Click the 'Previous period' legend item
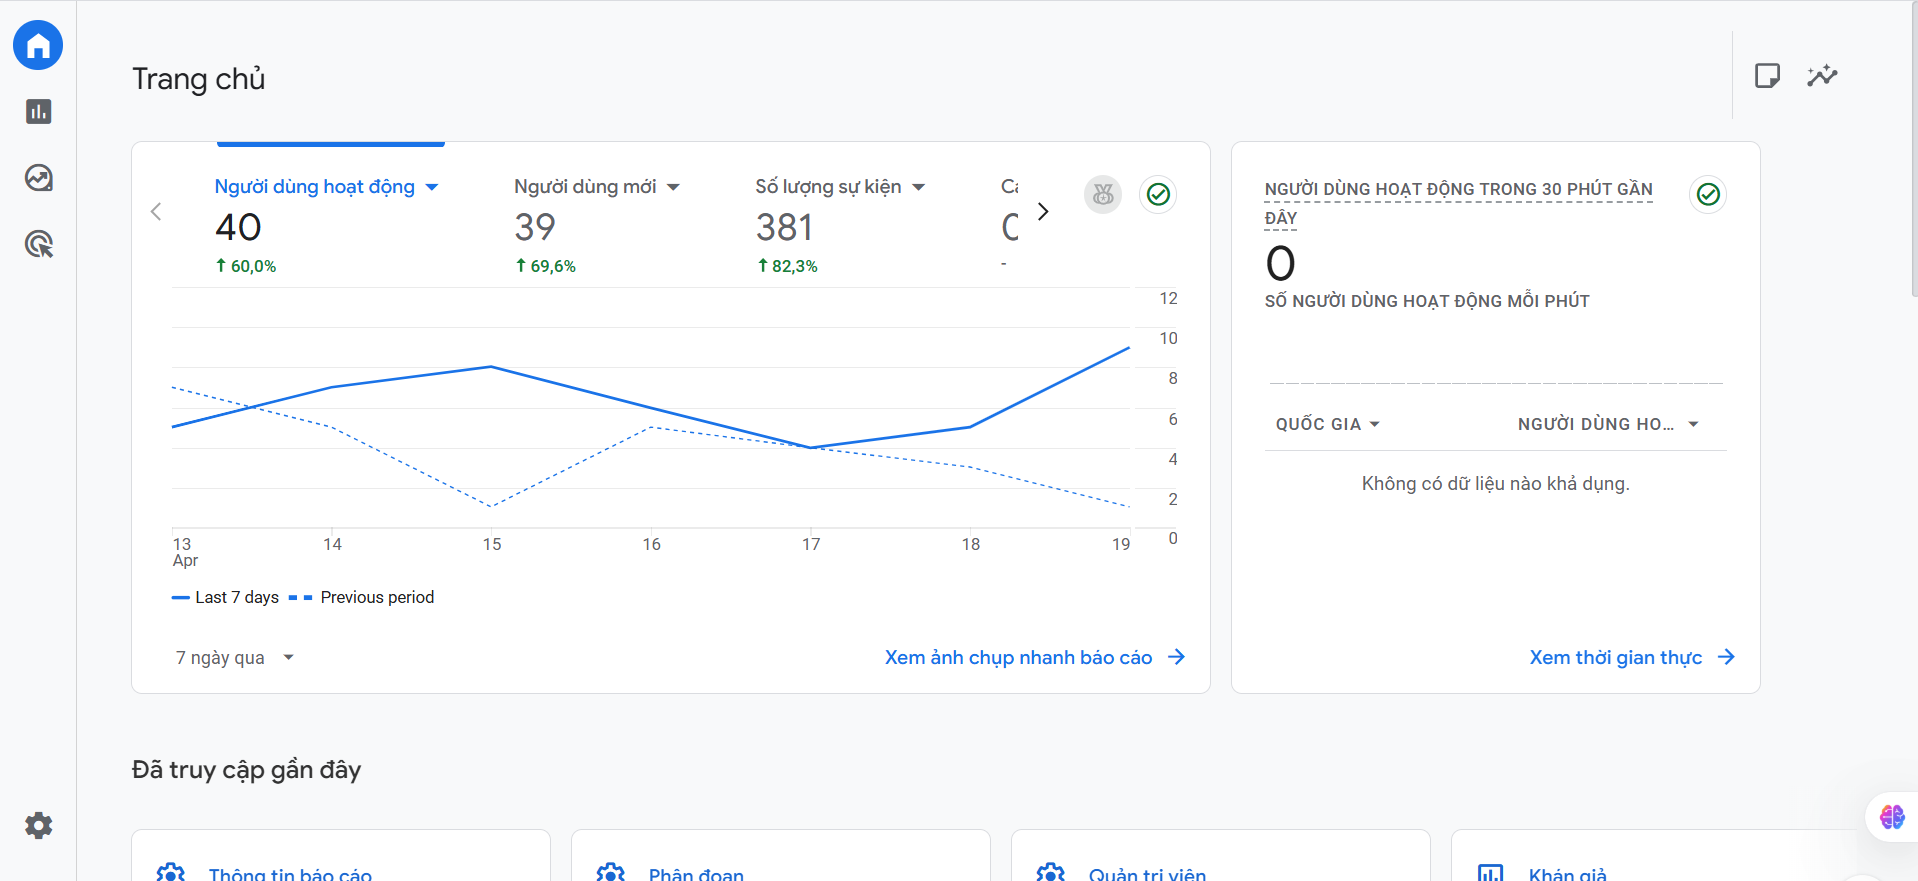1918x881 pixels. point(376,597)
